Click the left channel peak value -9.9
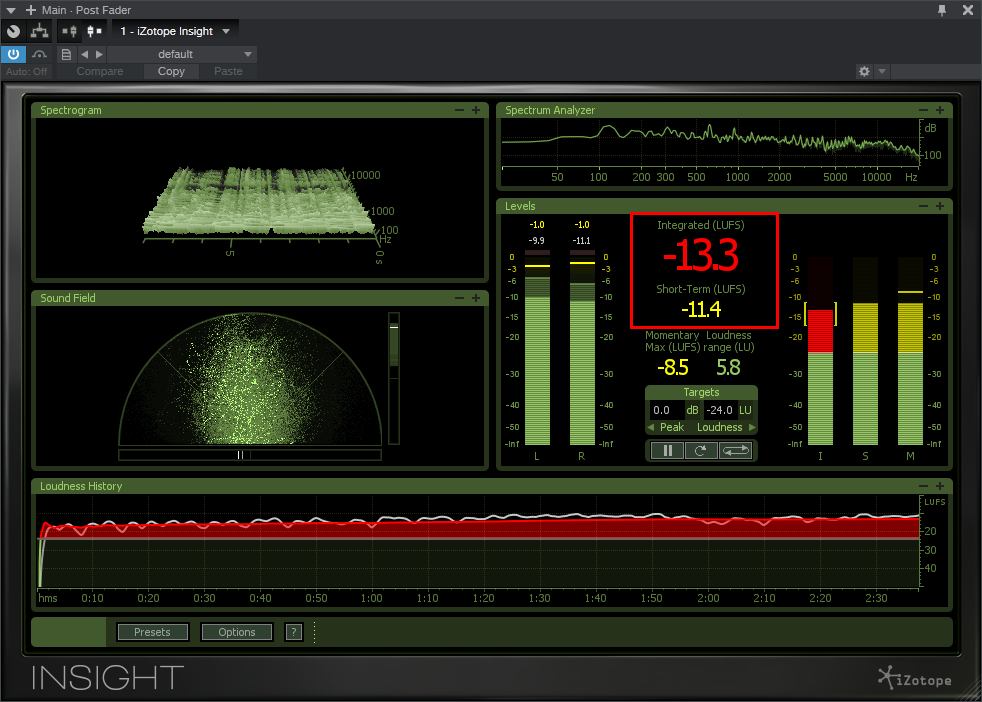 click(x=537, y=240)
